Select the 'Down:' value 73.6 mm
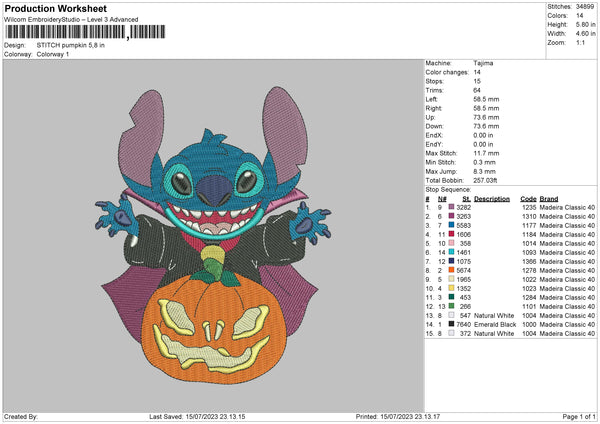Viewport: 600px width, 424px height. (486, 126)
